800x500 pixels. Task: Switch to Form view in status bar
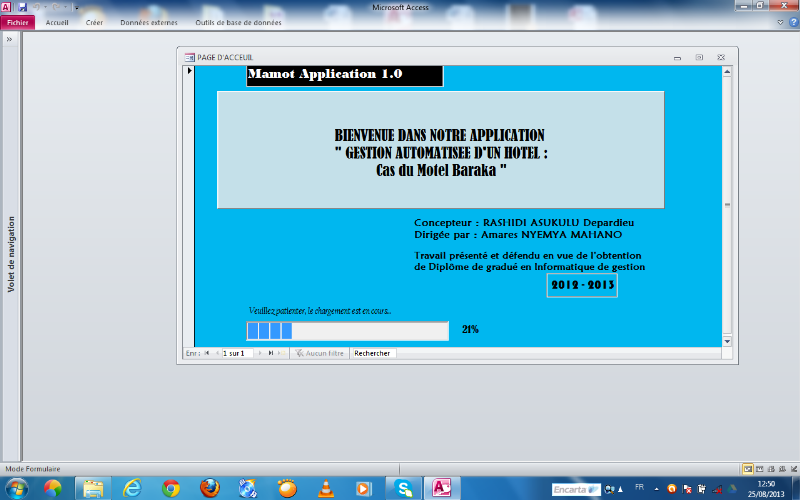point(747,469)
